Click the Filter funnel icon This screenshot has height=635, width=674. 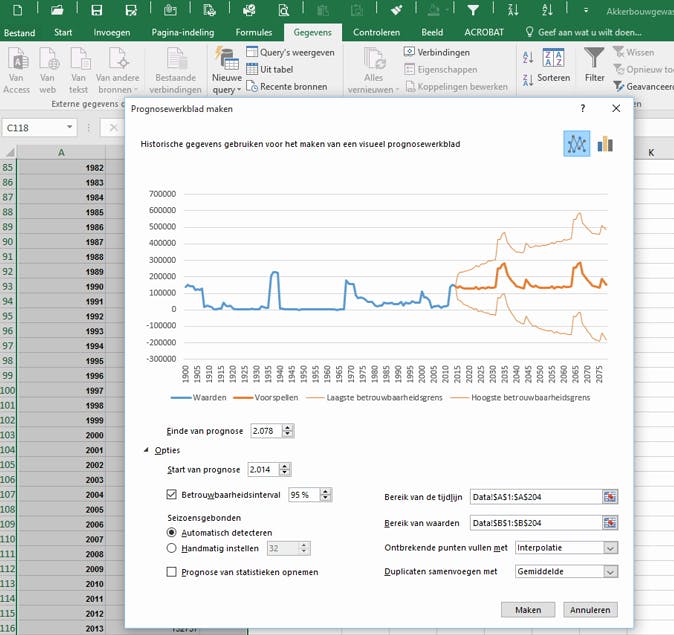click(594, 58)
